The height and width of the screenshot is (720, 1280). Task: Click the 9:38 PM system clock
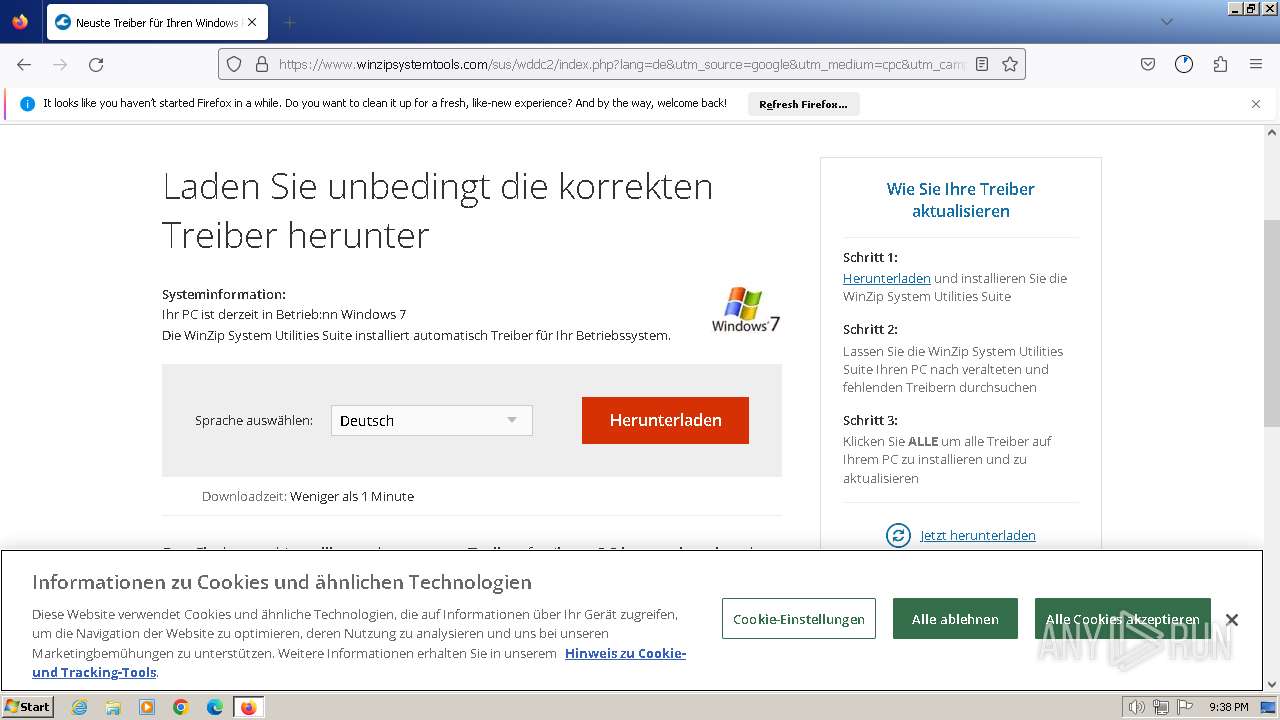1228,707
